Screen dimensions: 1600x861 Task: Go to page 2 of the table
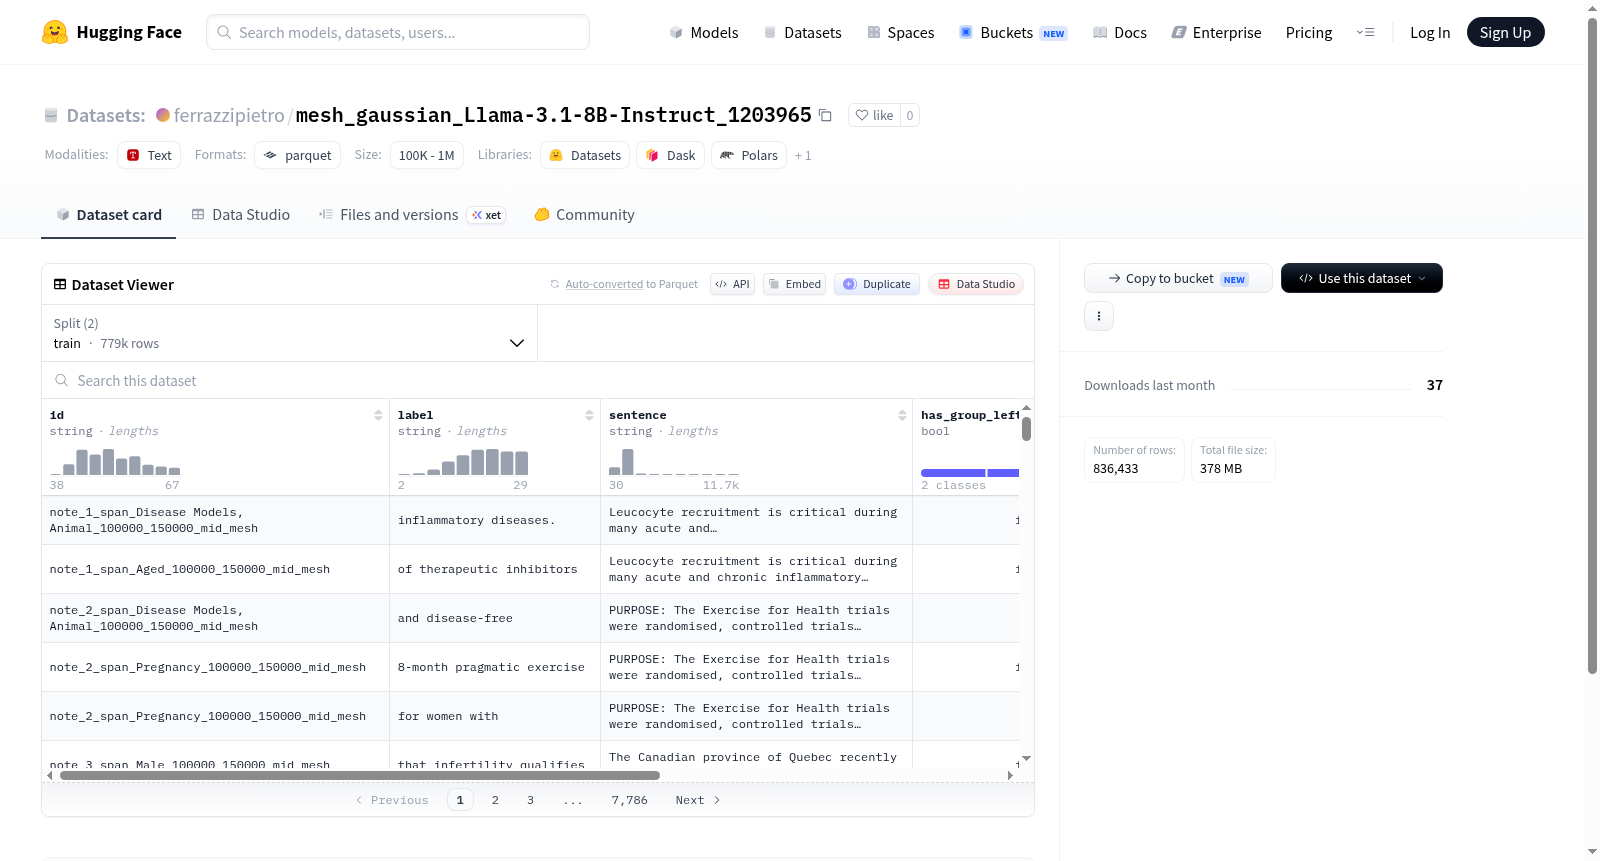tap(495, 800)
